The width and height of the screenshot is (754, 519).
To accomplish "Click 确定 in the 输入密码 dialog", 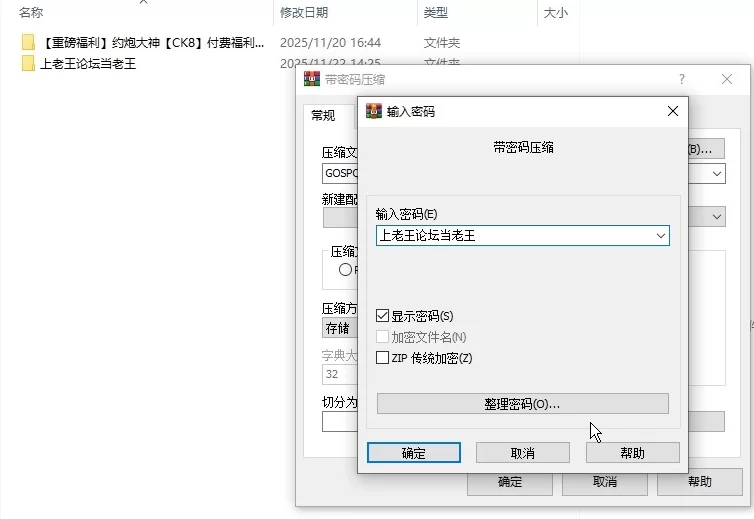I will point(414,453).
